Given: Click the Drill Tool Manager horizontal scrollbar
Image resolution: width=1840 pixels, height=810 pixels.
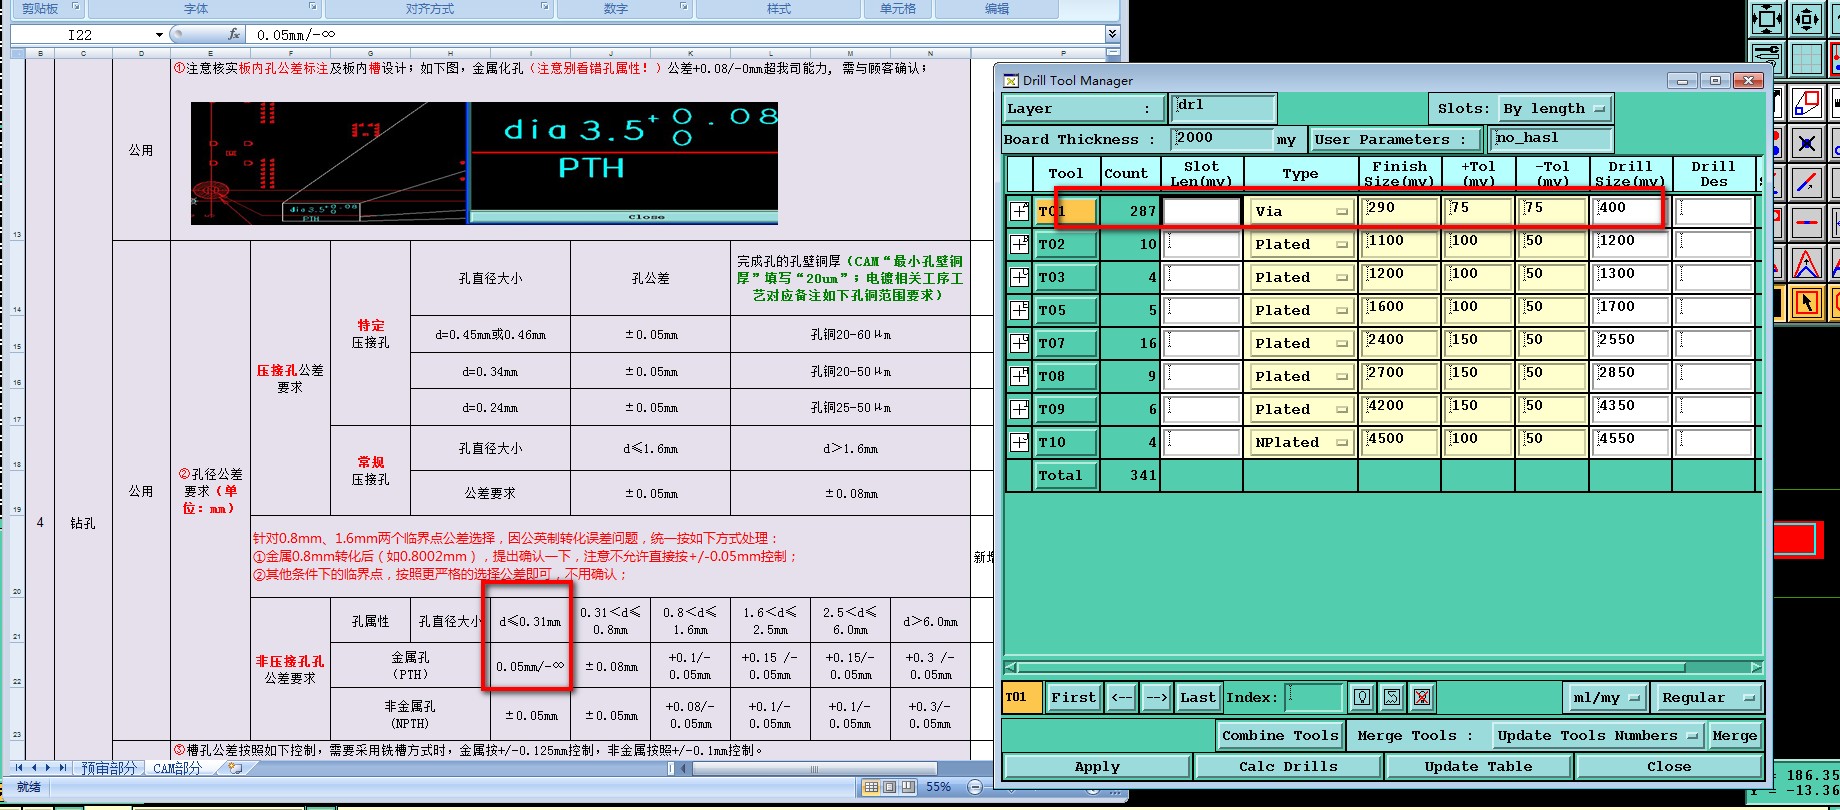Looking at the screenshot, I should [x=1383, y=667].
